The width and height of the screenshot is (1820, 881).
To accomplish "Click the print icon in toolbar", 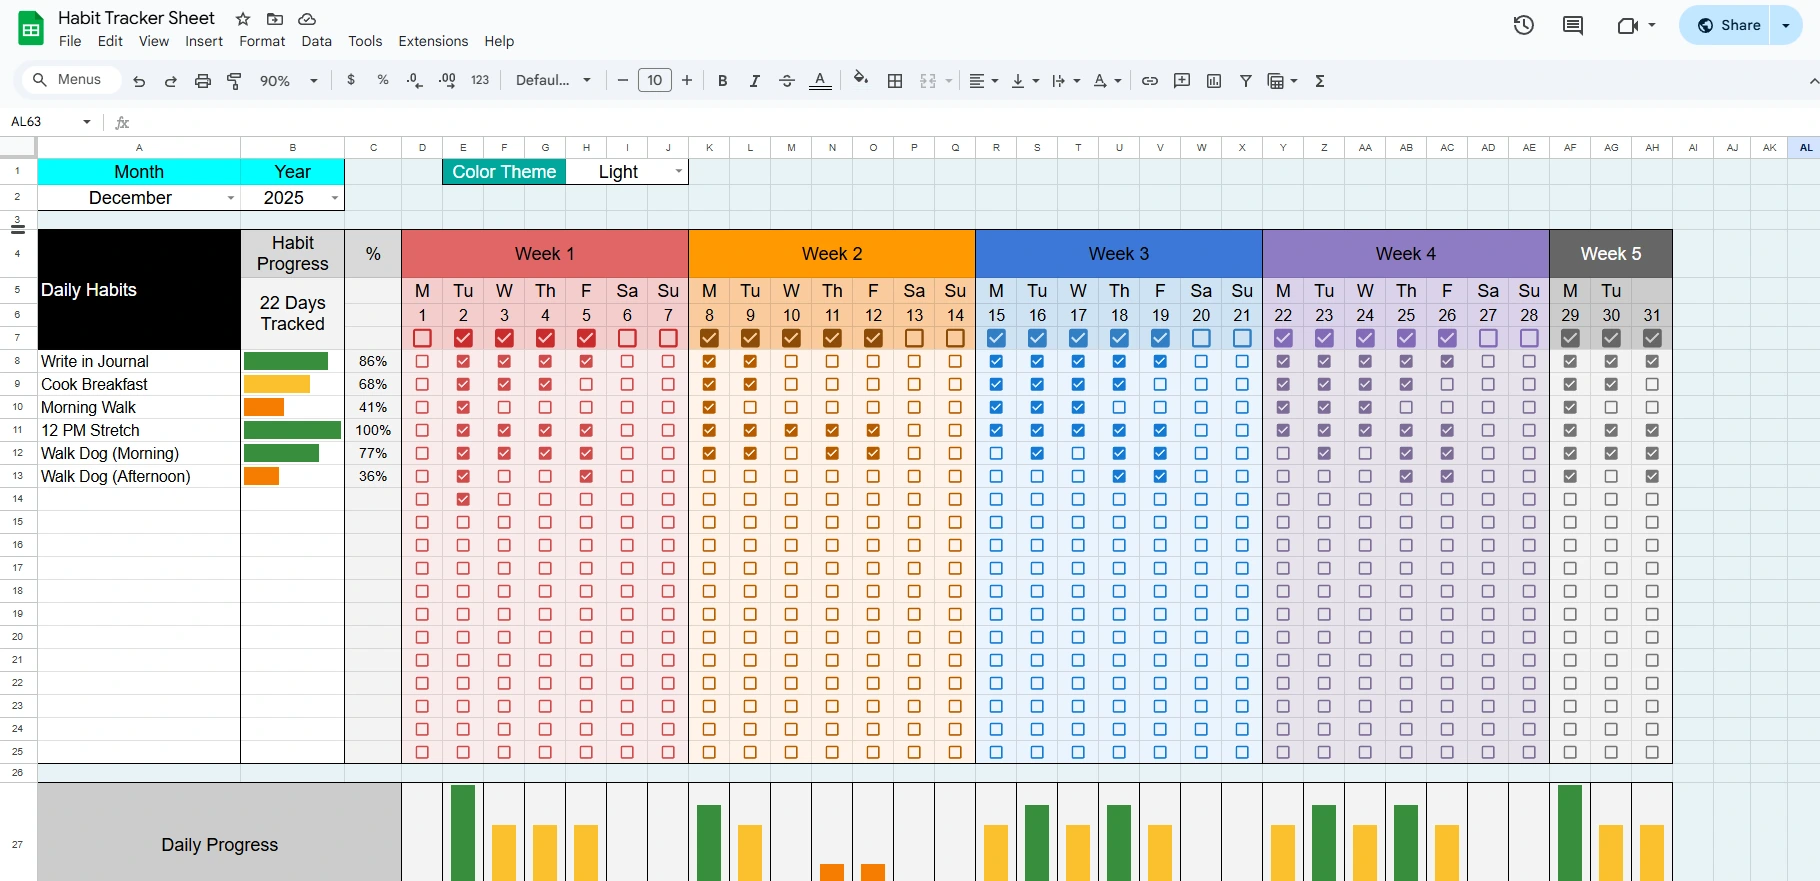I will [203, 81].
